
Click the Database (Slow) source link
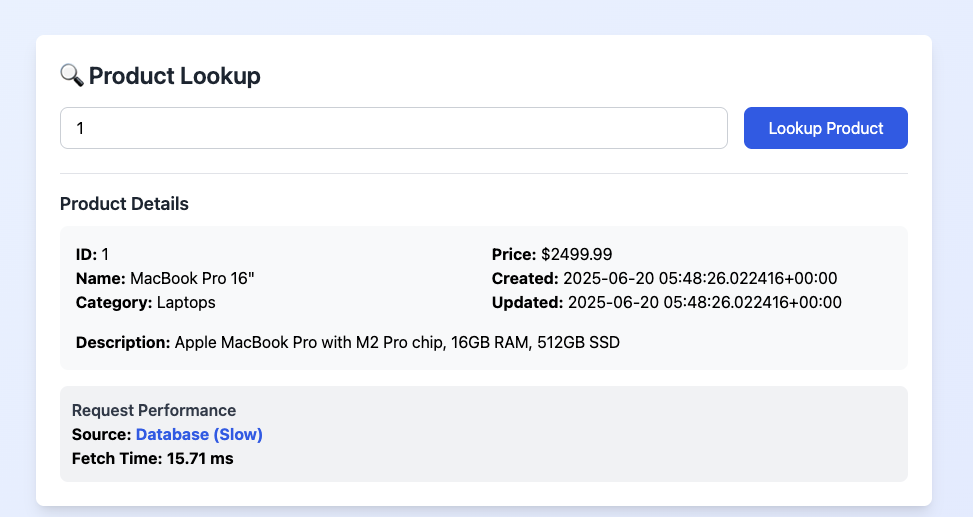coord(199,434)
